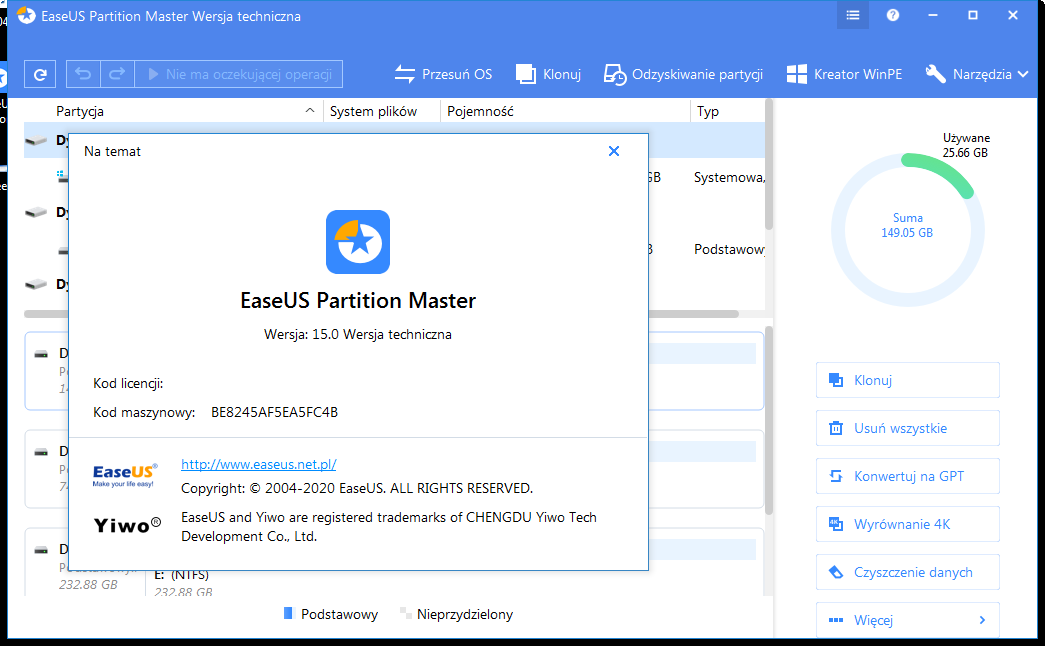
Task: Click the Copyright 2004-2020 EaseUS text
Action: click(x=357, y=489)
